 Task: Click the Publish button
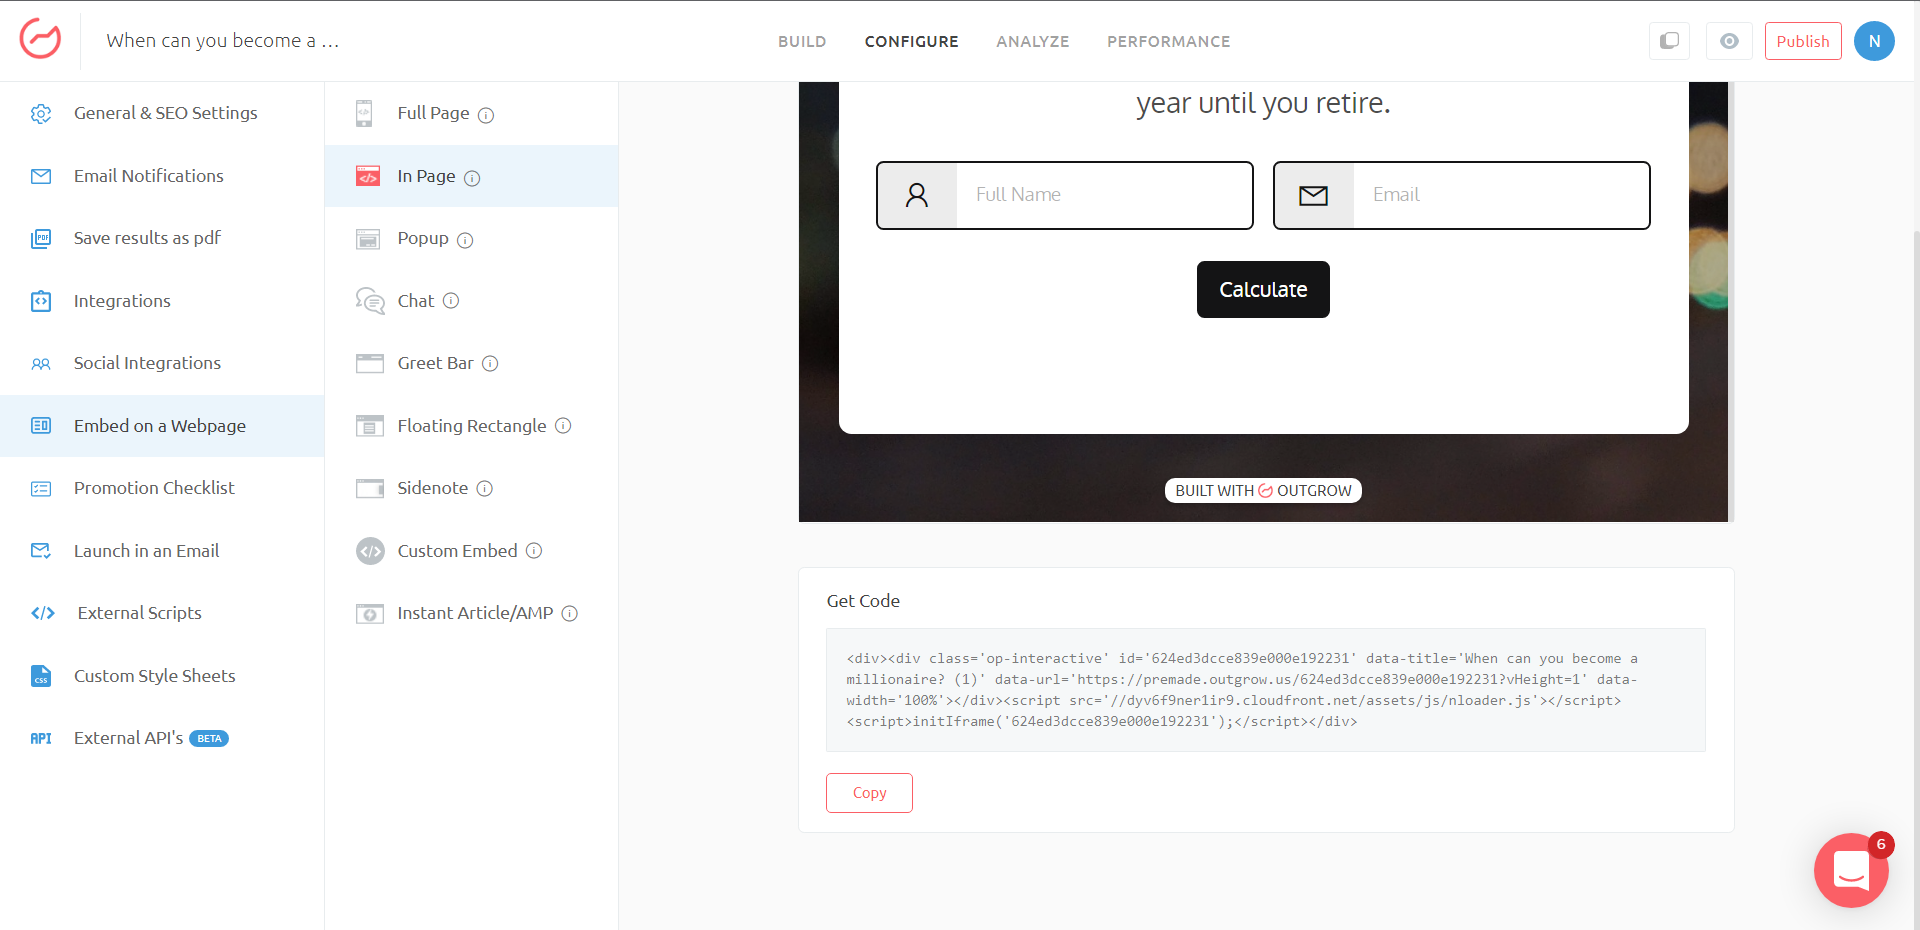(1803, 41)
